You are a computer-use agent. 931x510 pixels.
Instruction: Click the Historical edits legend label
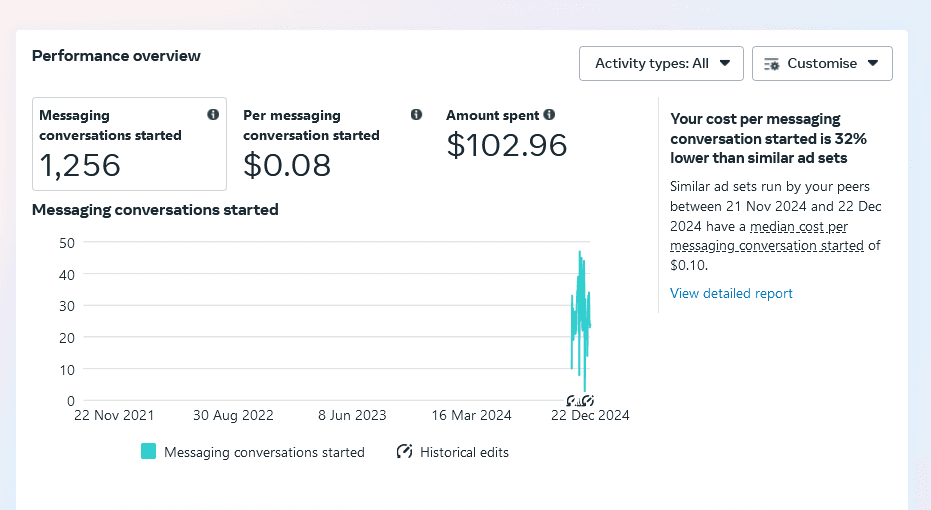[x=464, y=452]
